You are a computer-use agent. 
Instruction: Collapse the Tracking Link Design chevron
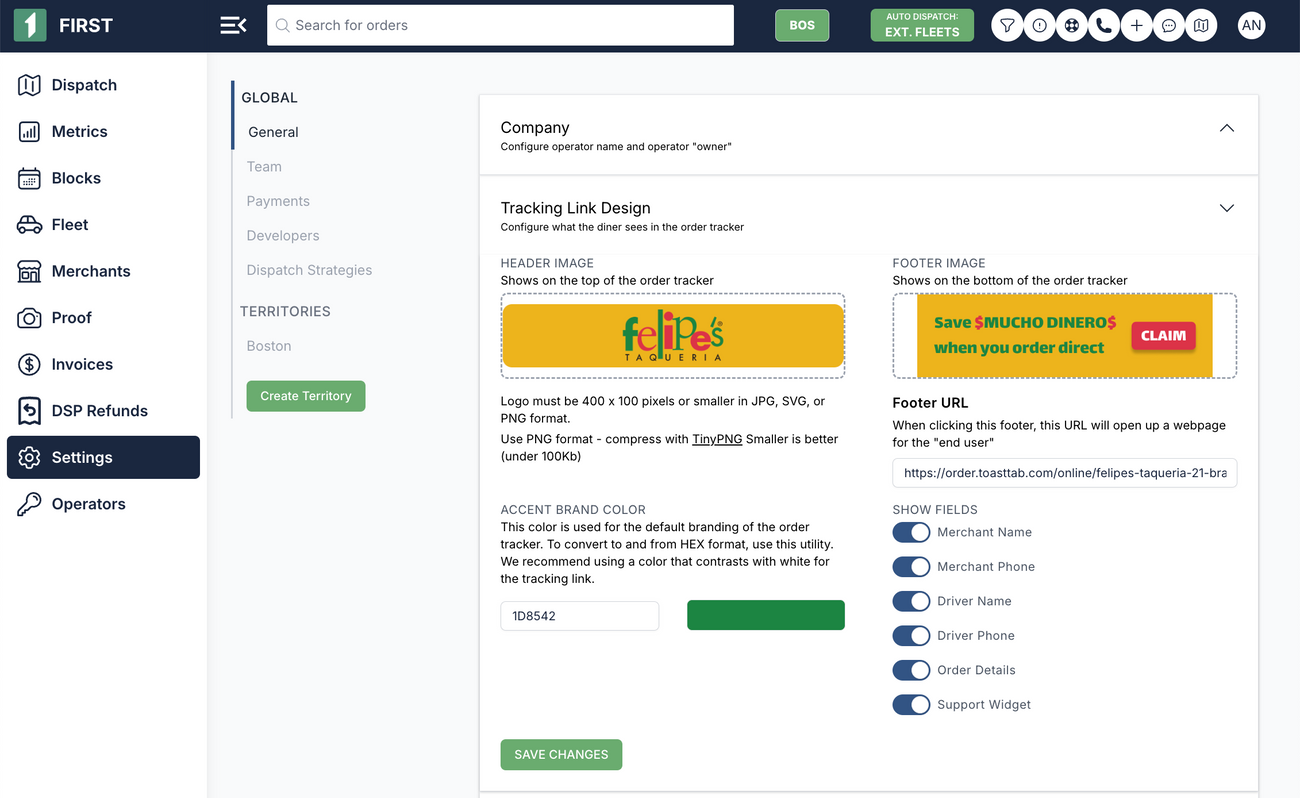pyautogui.click(x=1227, y=208)
